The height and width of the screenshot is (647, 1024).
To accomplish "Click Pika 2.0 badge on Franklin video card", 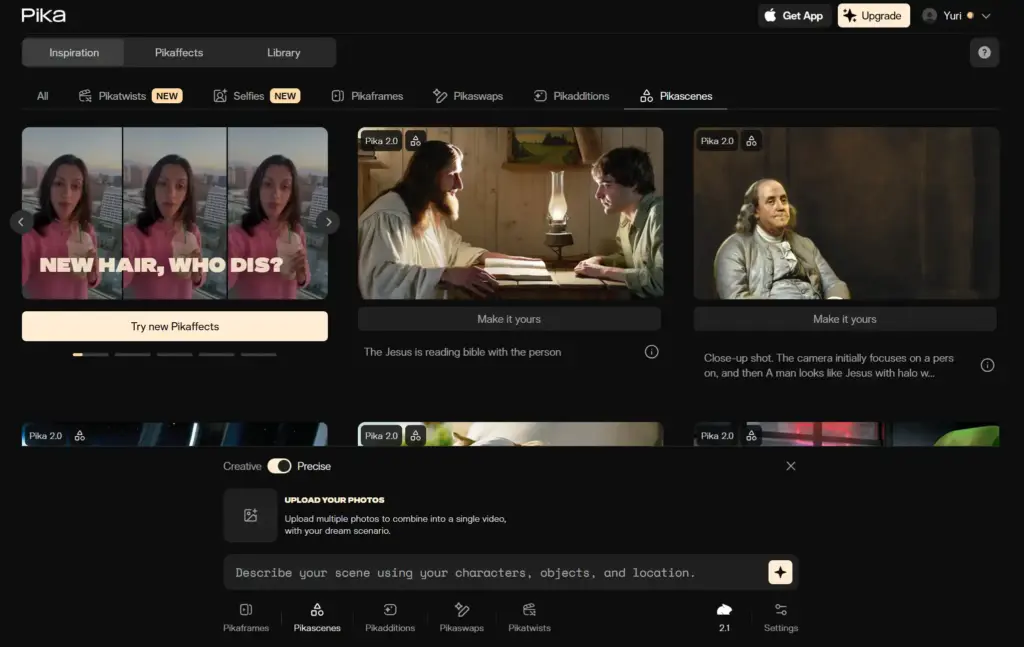I will point(717,141).
